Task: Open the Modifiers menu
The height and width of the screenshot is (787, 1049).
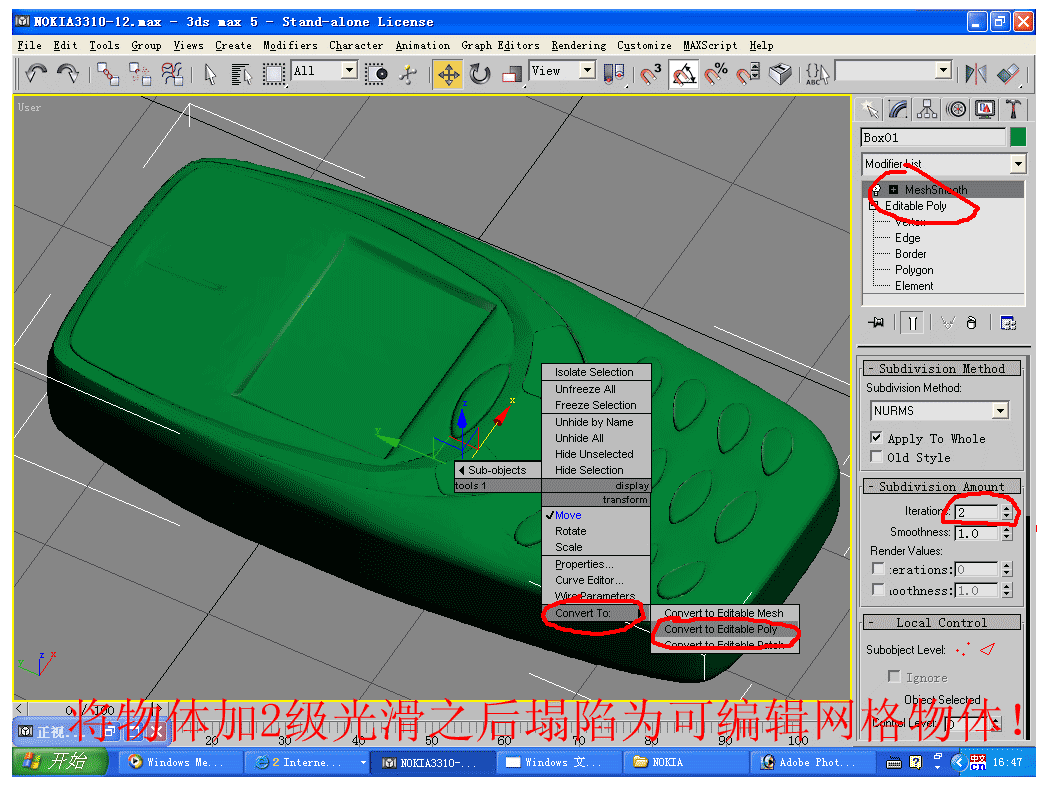Action: (x=290, y=45)
